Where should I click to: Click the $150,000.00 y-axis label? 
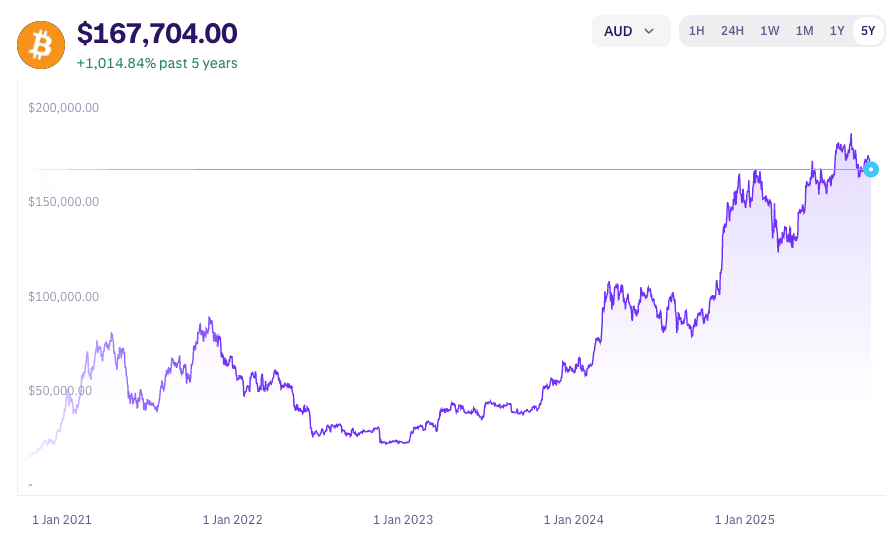point(63,202)
